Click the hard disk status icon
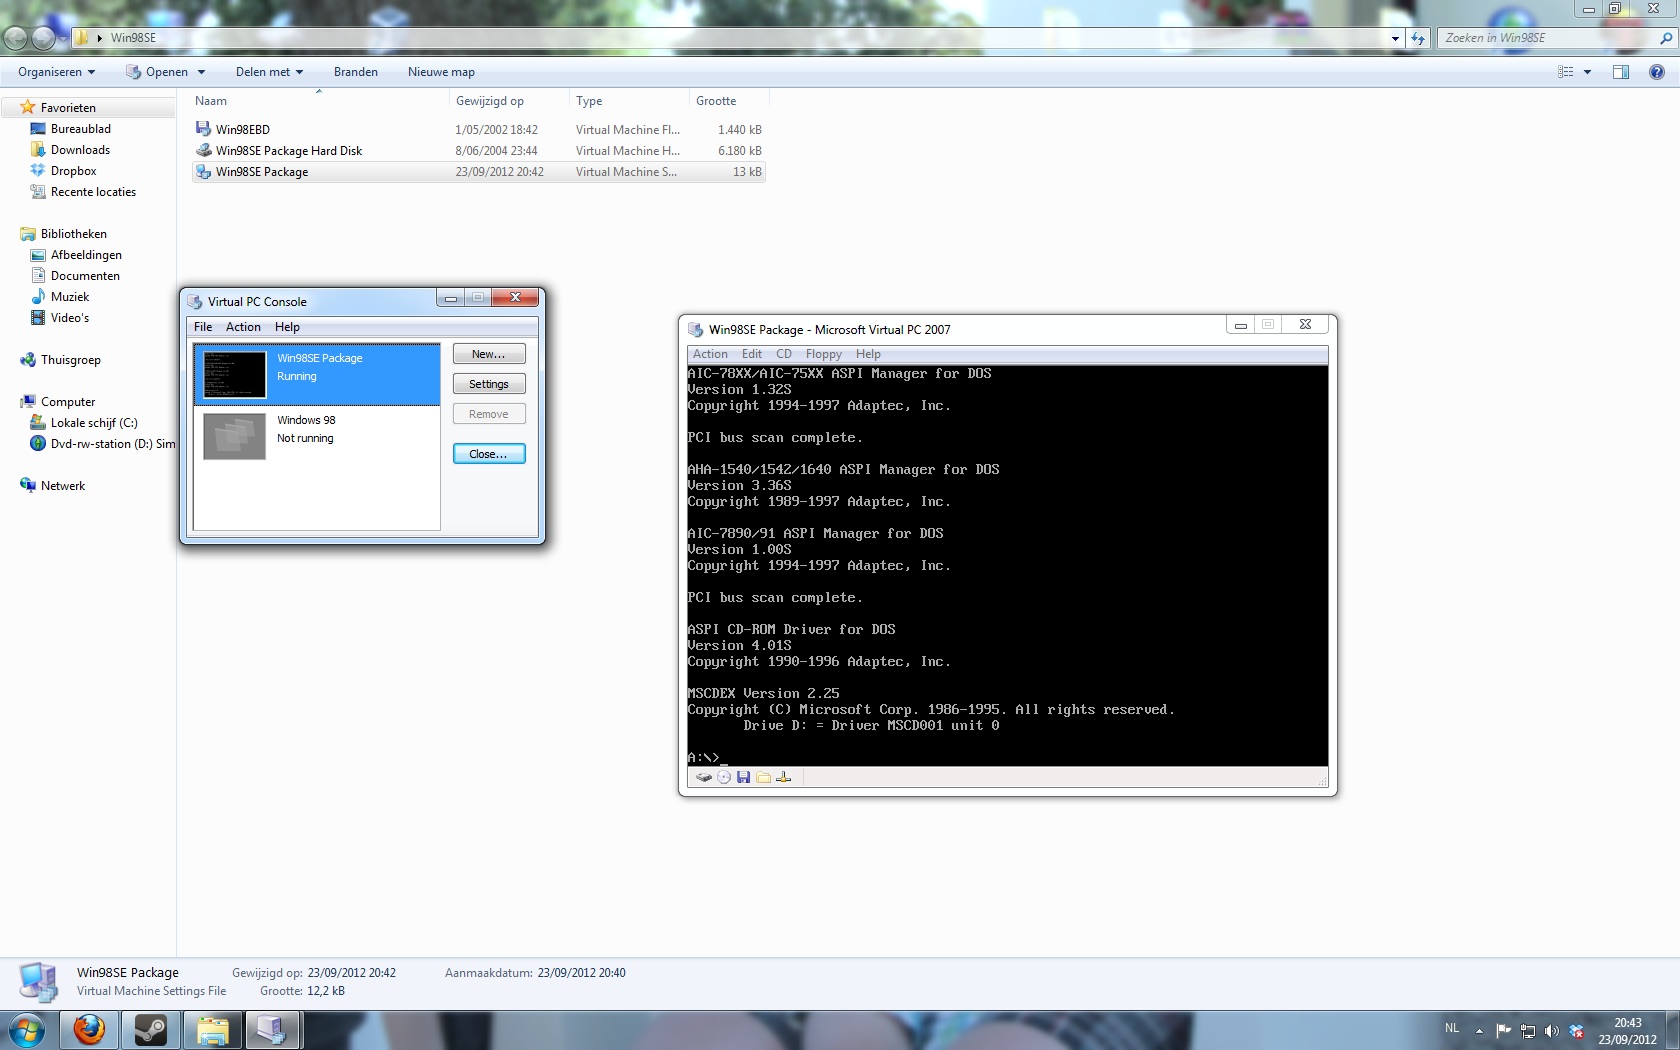This screenshot has height=1050, width=1680. (x=704, y=777)
